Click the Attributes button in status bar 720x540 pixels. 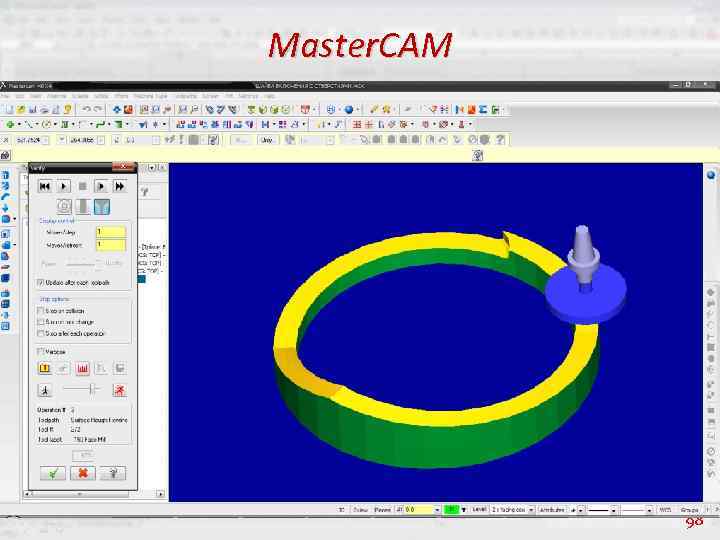coord(552,510)
